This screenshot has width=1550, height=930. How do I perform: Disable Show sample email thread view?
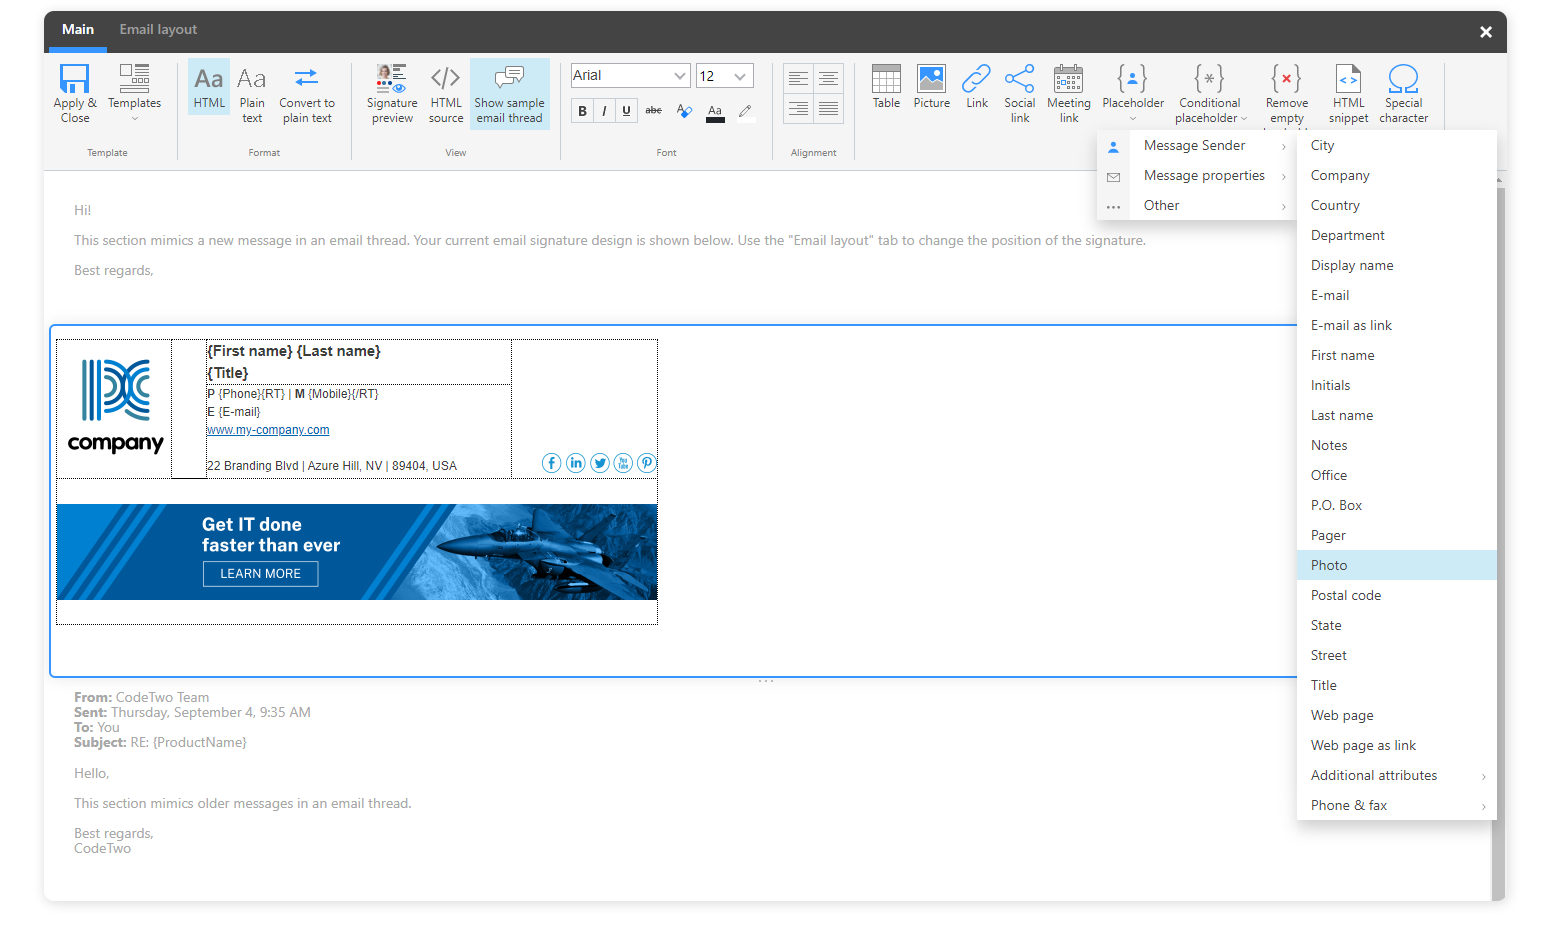pyautogui.click(x=509, y=92)
